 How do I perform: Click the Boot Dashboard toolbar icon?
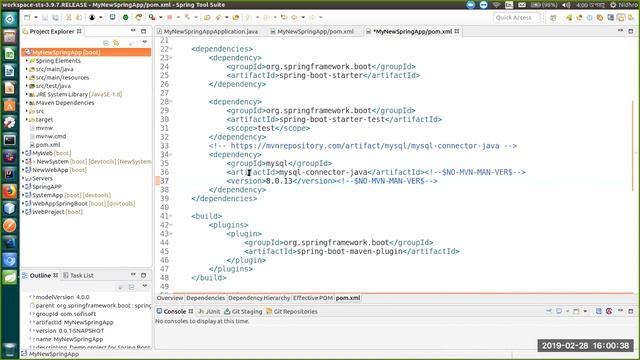click(113, 18)
